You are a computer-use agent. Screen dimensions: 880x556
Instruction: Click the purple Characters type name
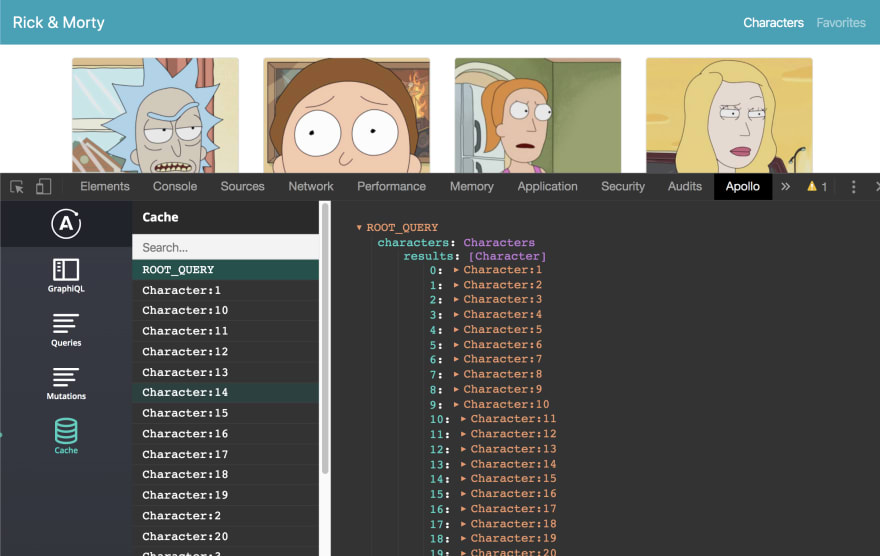pyautogui.click(x=499, y=242)
